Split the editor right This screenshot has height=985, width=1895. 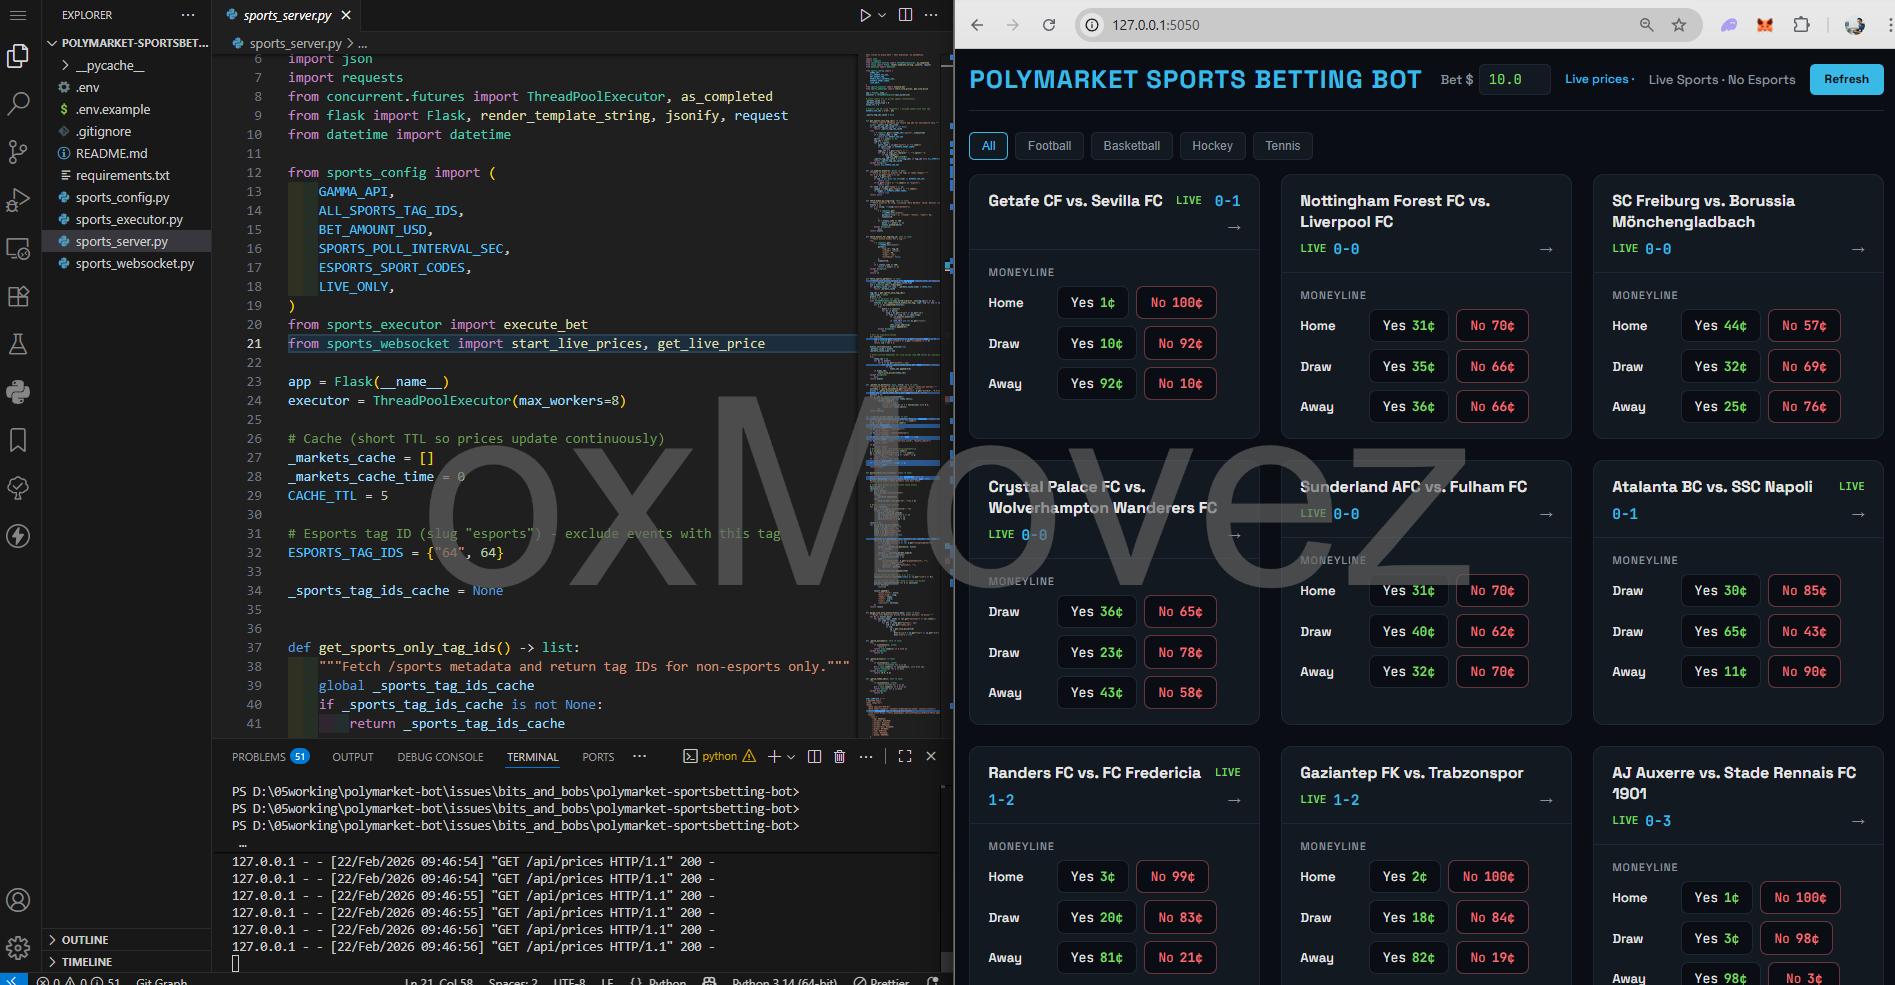pyautogui.click(x=905, y=15)
